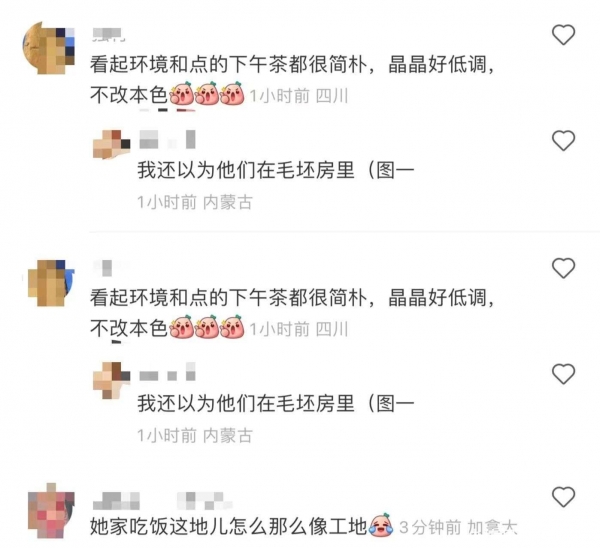Open avatar of second 四川 commenter
Image resolution: width=600 pixels, height=548 pixels.
[x=51, y=283]
